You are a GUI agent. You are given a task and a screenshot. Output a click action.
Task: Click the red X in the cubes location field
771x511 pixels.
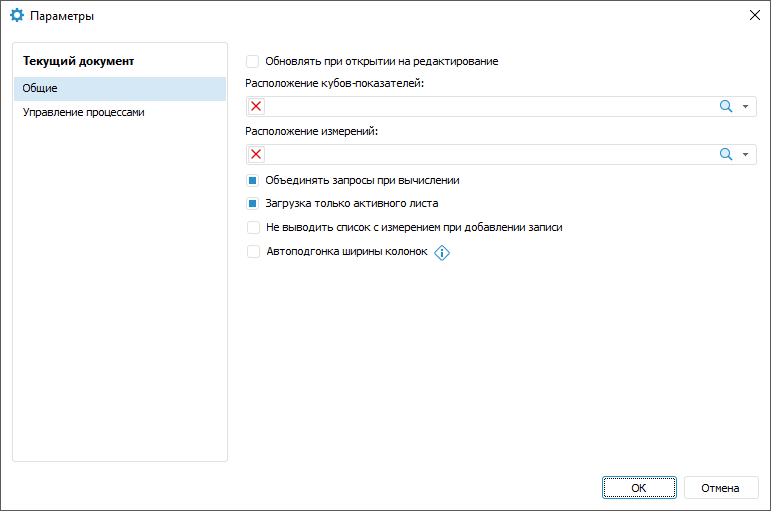click(257, 107)
